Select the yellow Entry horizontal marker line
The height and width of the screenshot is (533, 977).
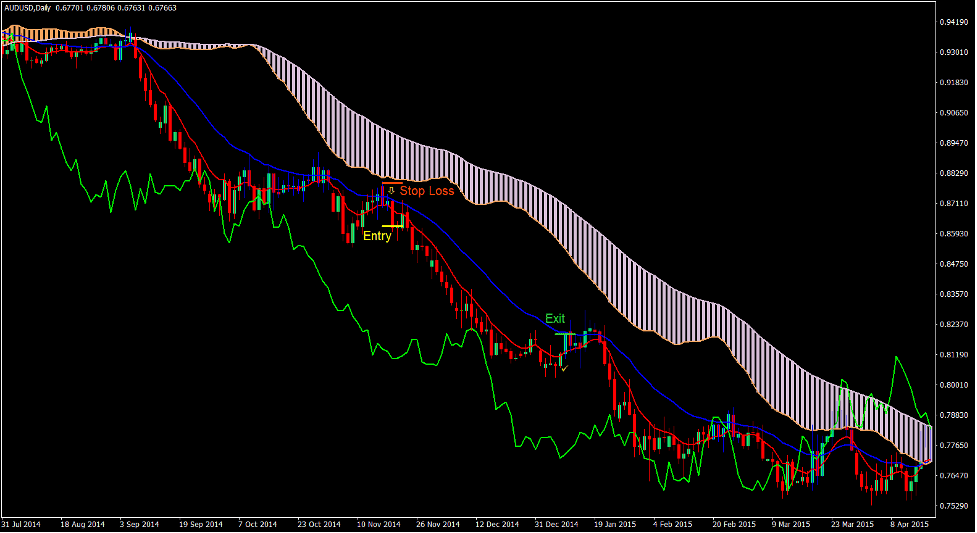(393, 226)
